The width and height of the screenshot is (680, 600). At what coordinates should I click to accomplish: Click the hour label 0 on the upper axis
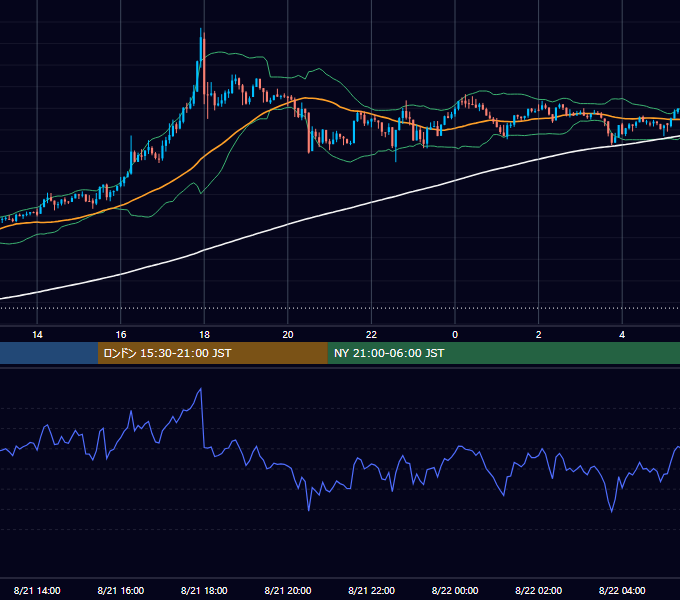point(455,335)
